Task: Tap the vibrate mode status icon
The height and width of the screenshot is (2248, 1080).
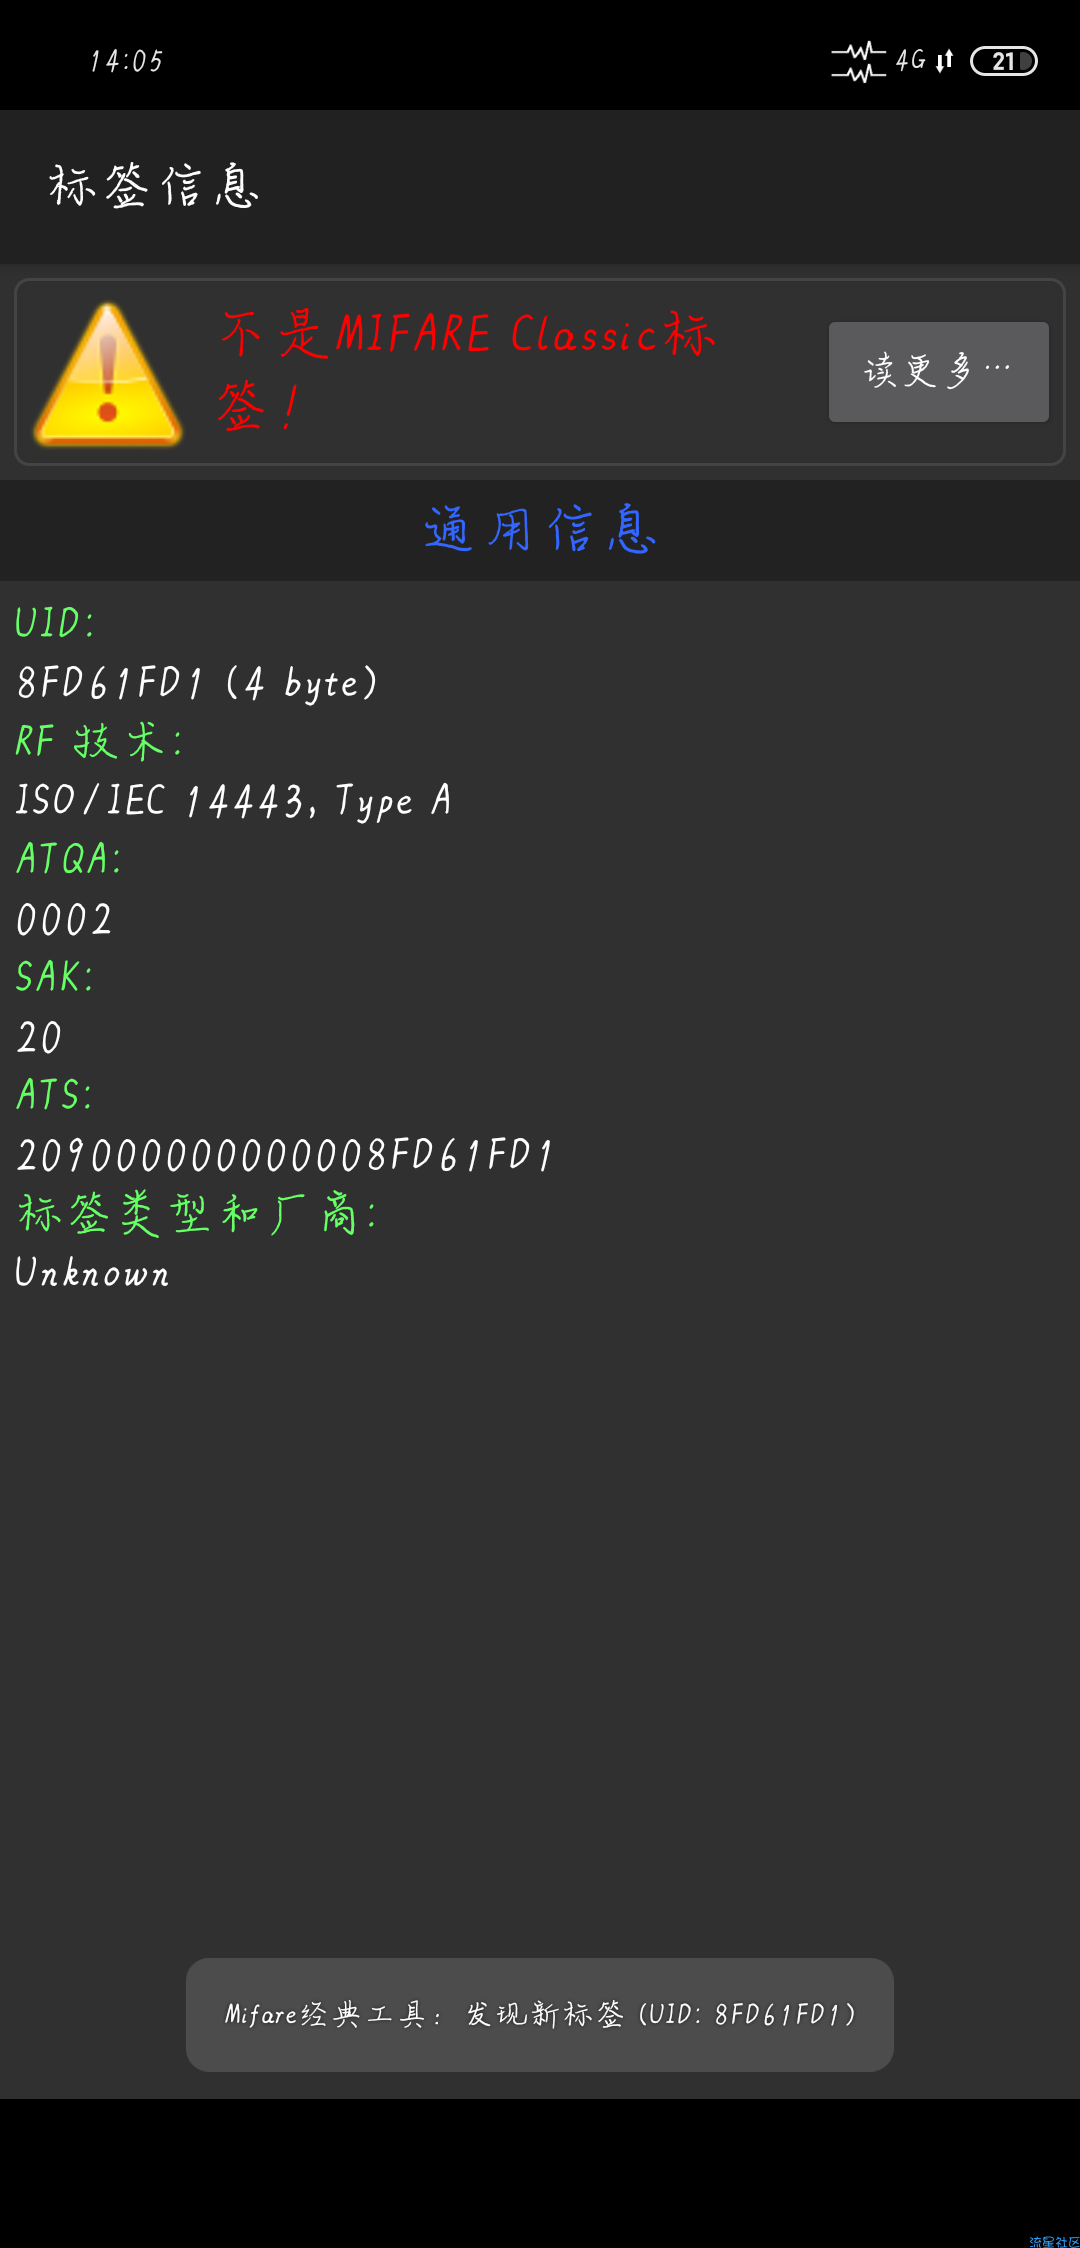Action: tap(858, 61)
